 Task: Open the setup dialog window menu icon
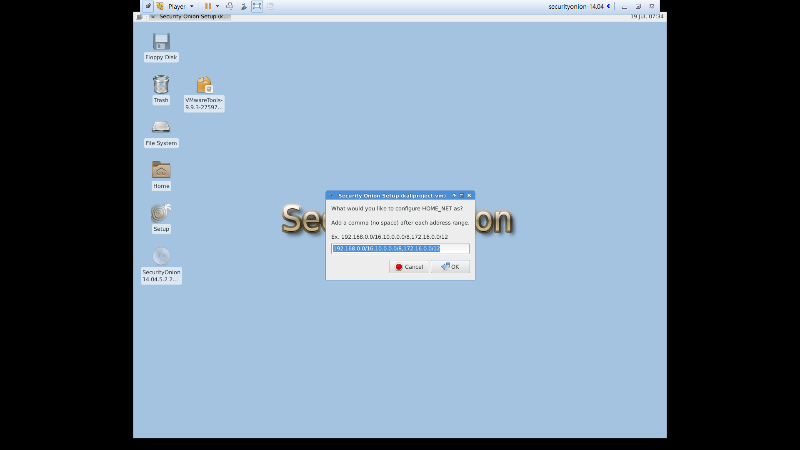[331, 195]
